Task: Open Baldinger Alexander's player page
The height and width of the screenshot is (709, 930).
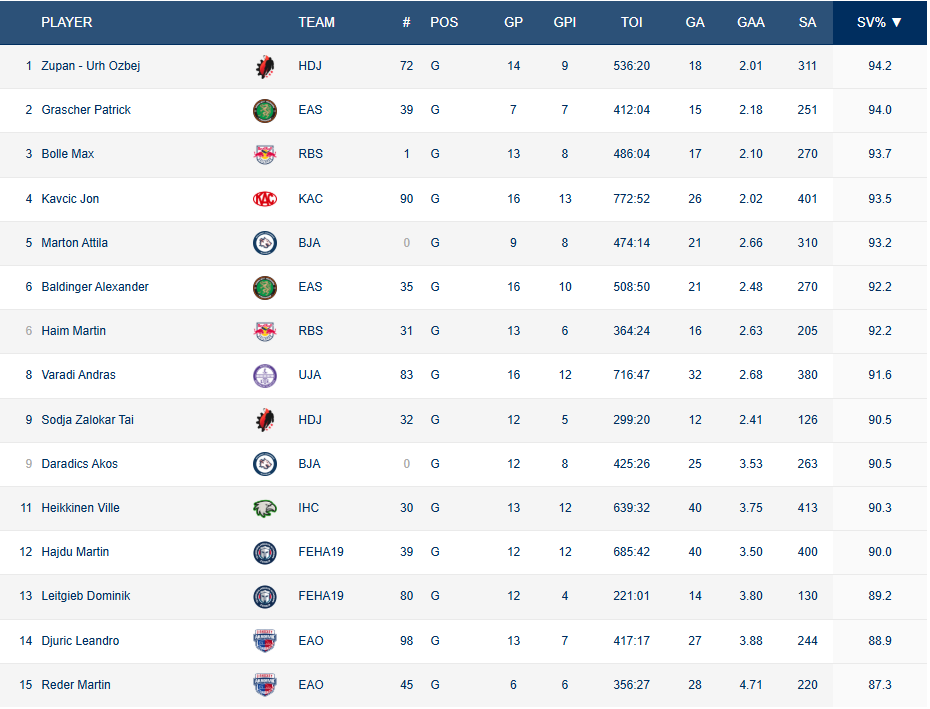Action: (x=95, y=287)
